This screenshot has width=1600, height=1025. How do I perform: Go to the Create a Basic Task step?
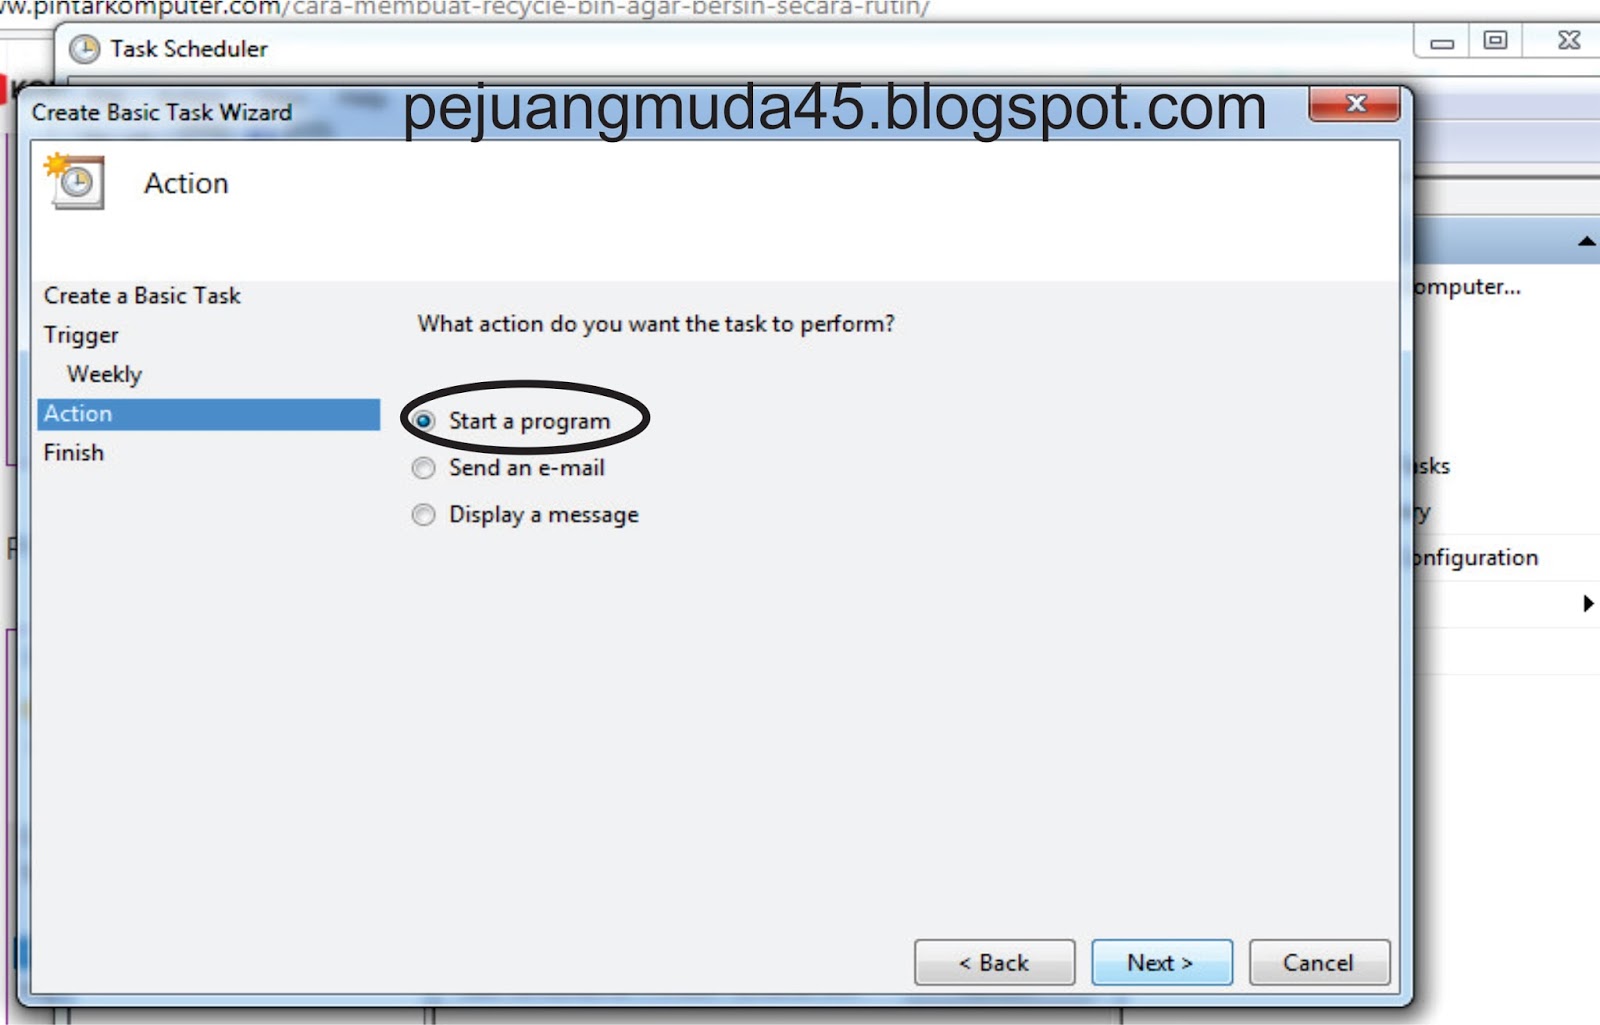point(142,296)
